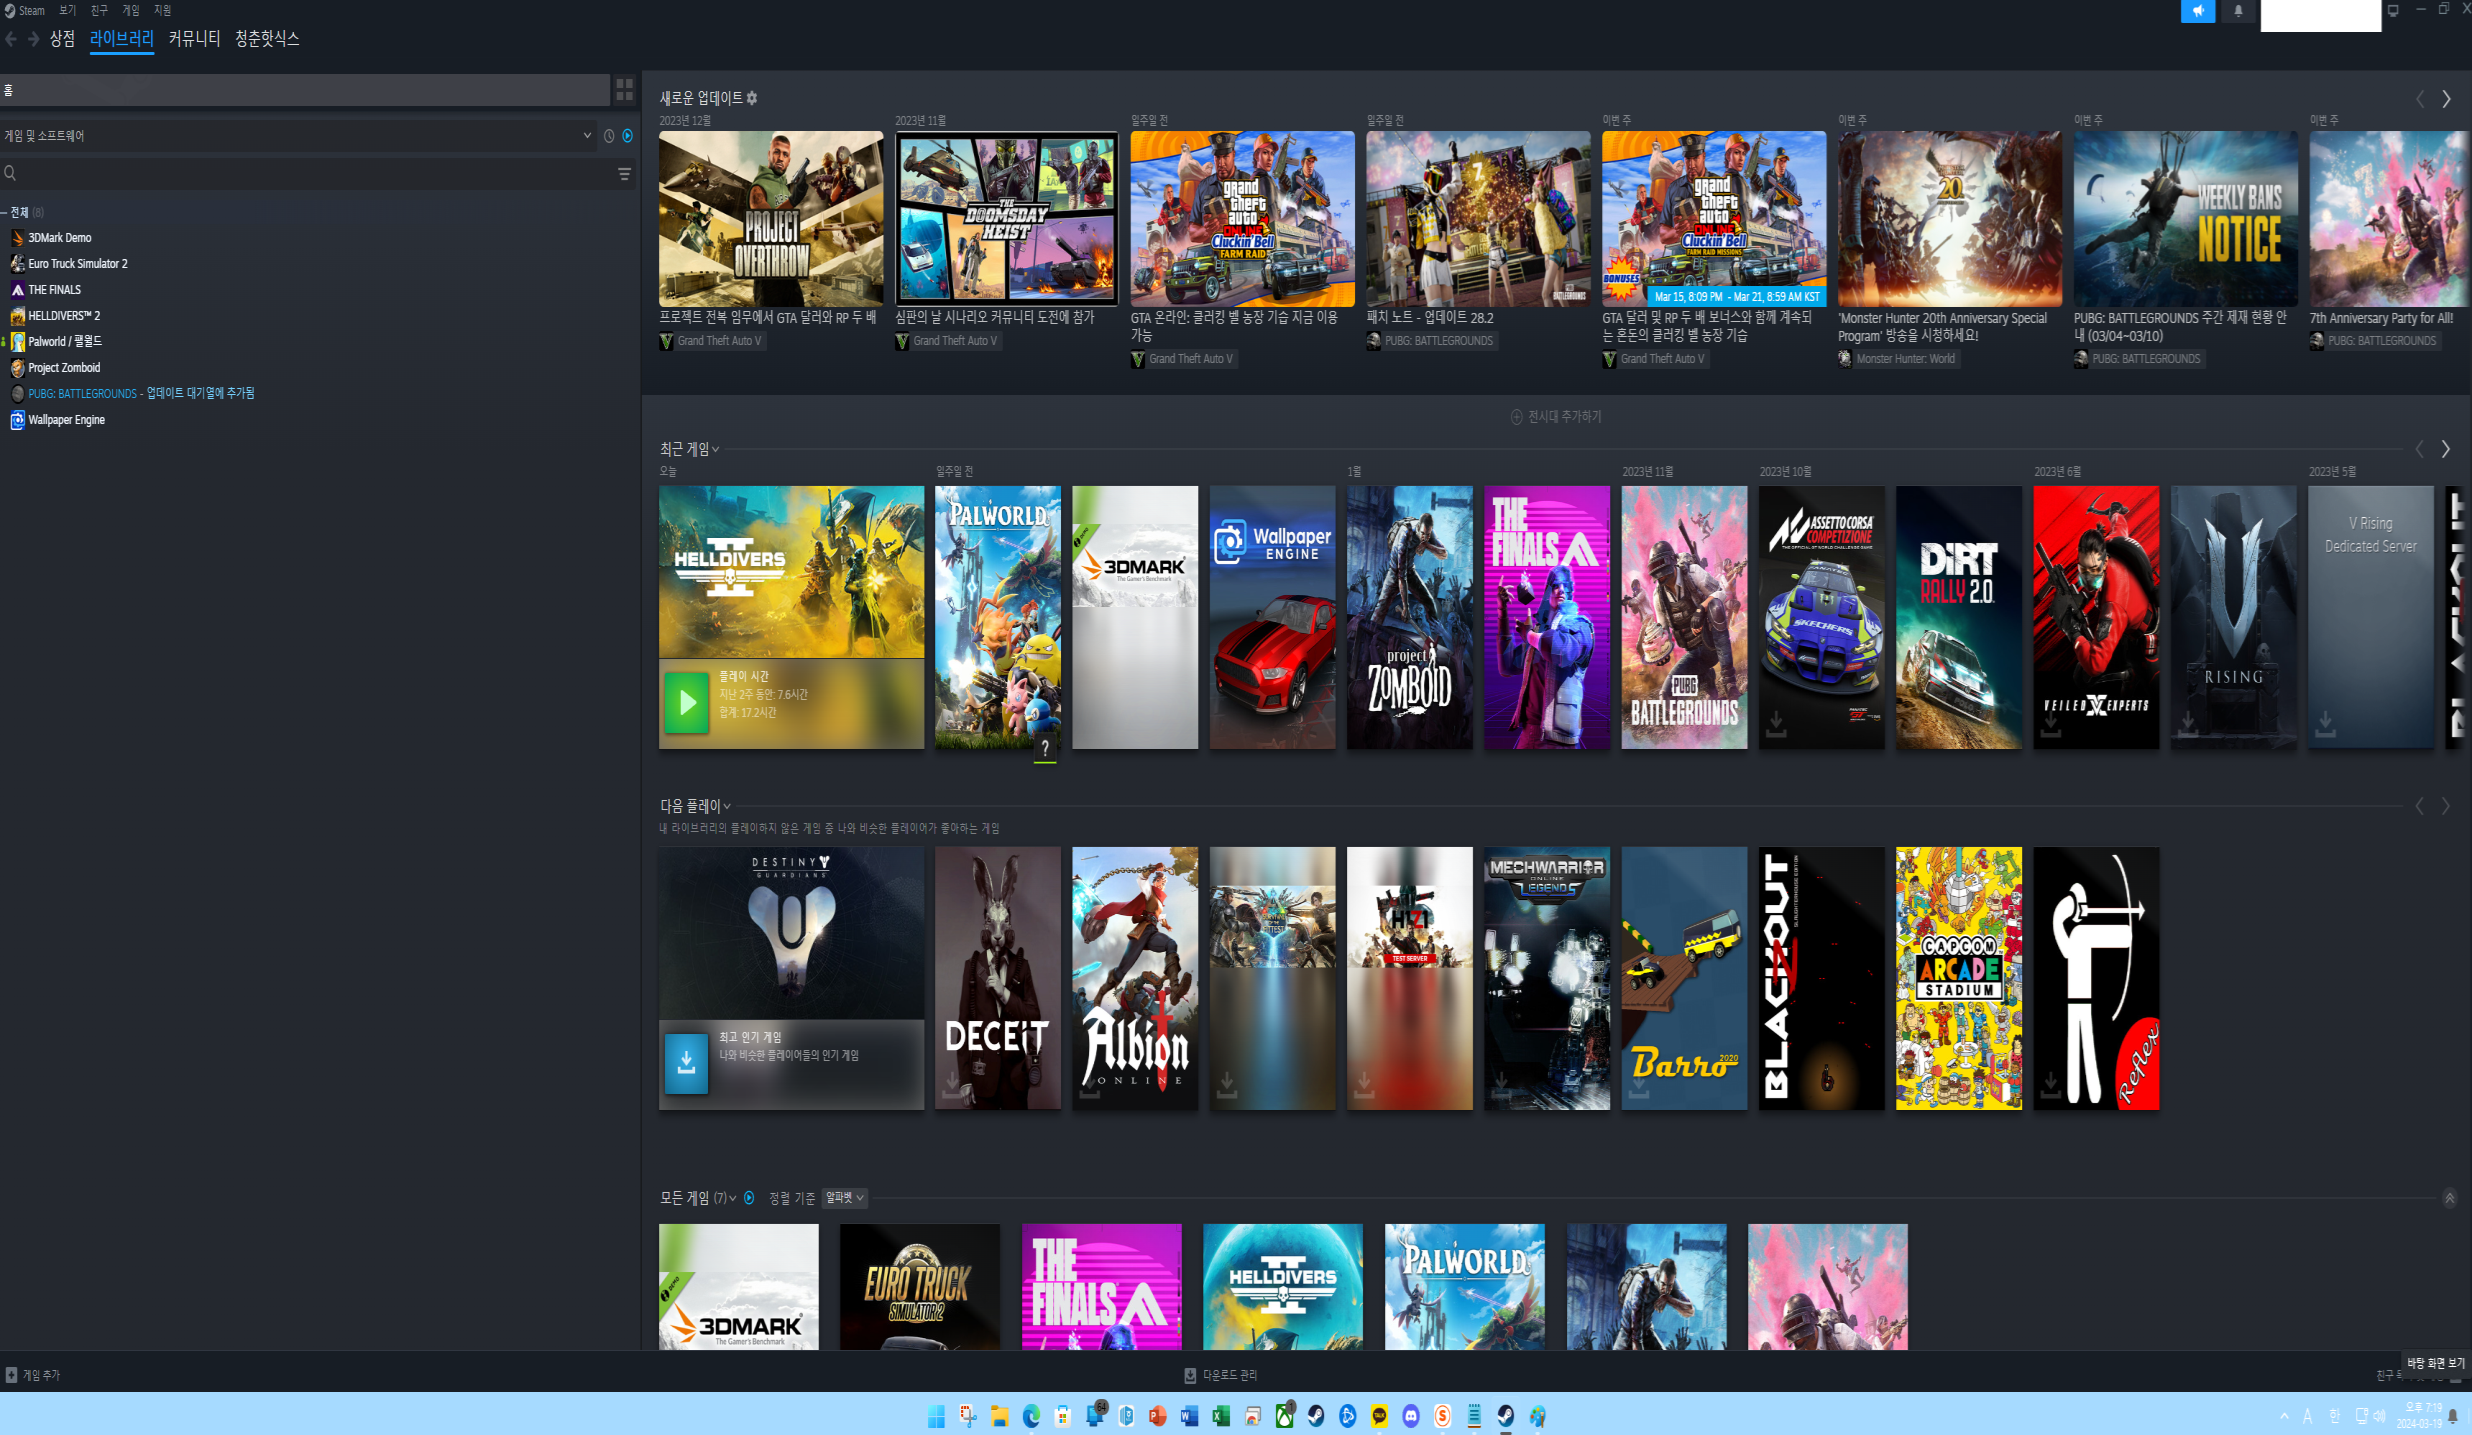
Task: Change sort order via 알파벳 dropdown
Action: [x=845, y=1198]
